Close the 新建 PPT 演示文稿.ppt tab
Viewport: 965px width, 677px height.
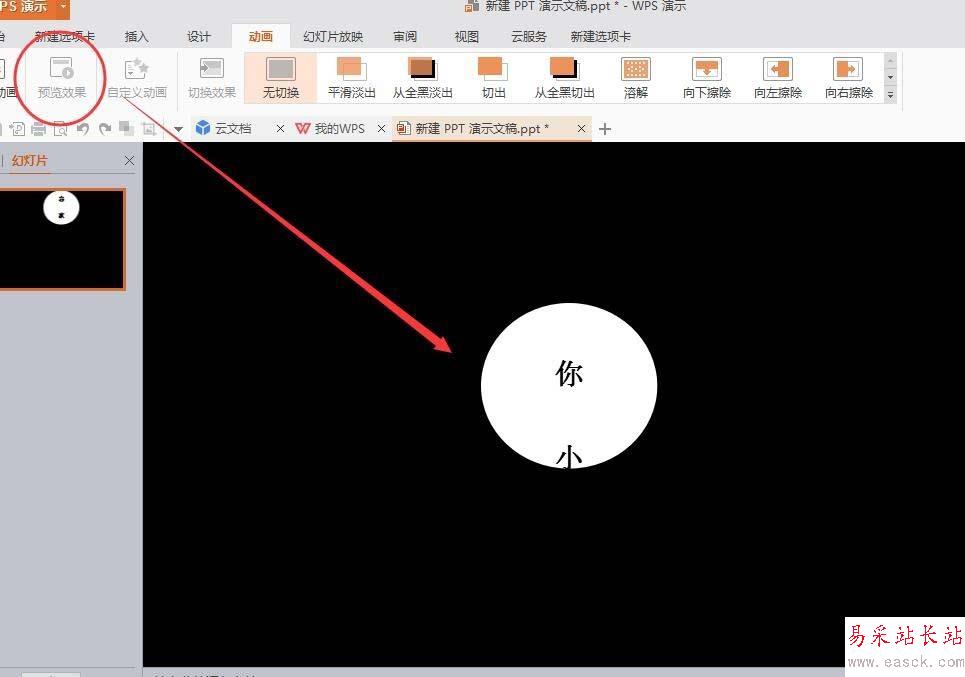[581, 129]
